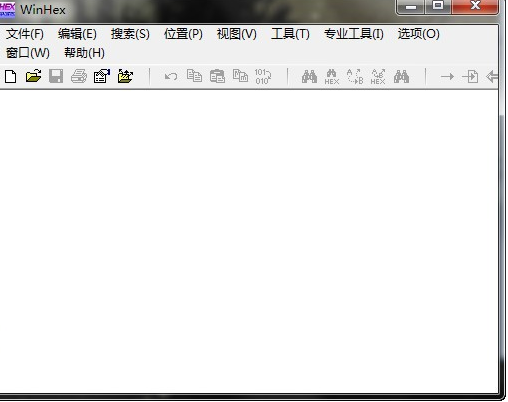Click the Find Hex Values icon
The height and width of the screenshot is (402, 508).
[332, 77]
